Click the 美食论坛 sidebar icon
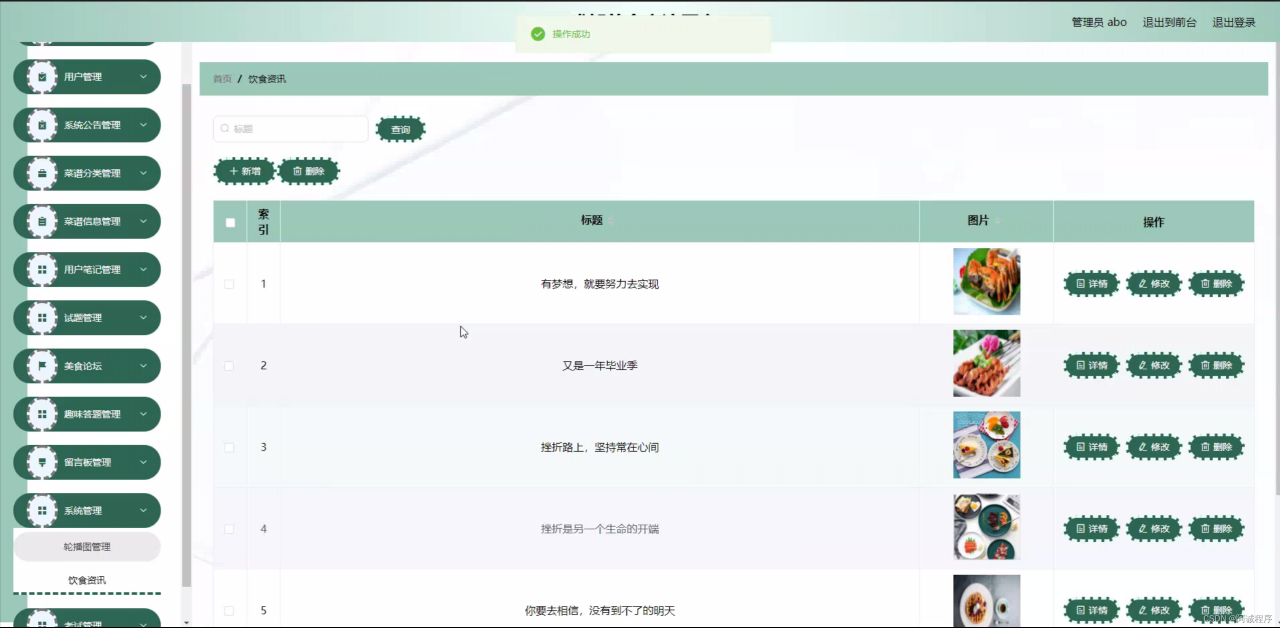Screen dimensions: 1280x628 tap(41, 366)
